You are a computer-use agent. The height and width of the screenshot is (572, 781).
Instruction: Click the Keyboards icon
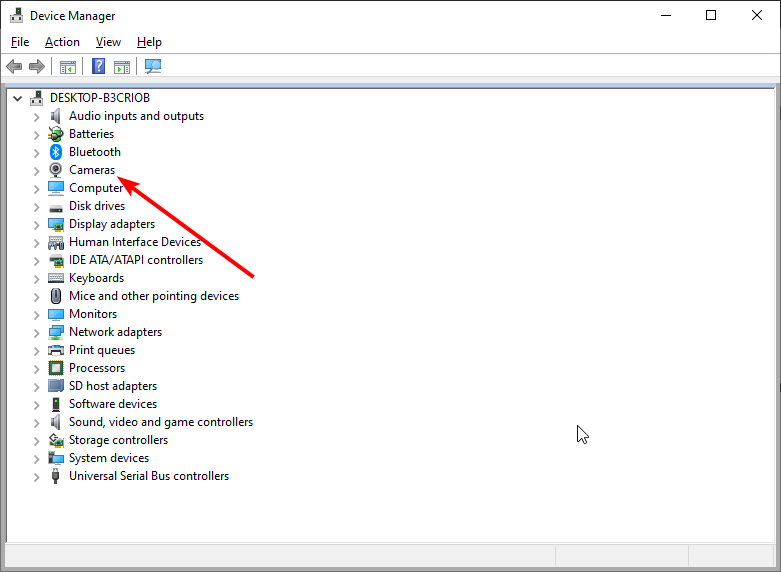pyautogui.click(x=55, y=278)
